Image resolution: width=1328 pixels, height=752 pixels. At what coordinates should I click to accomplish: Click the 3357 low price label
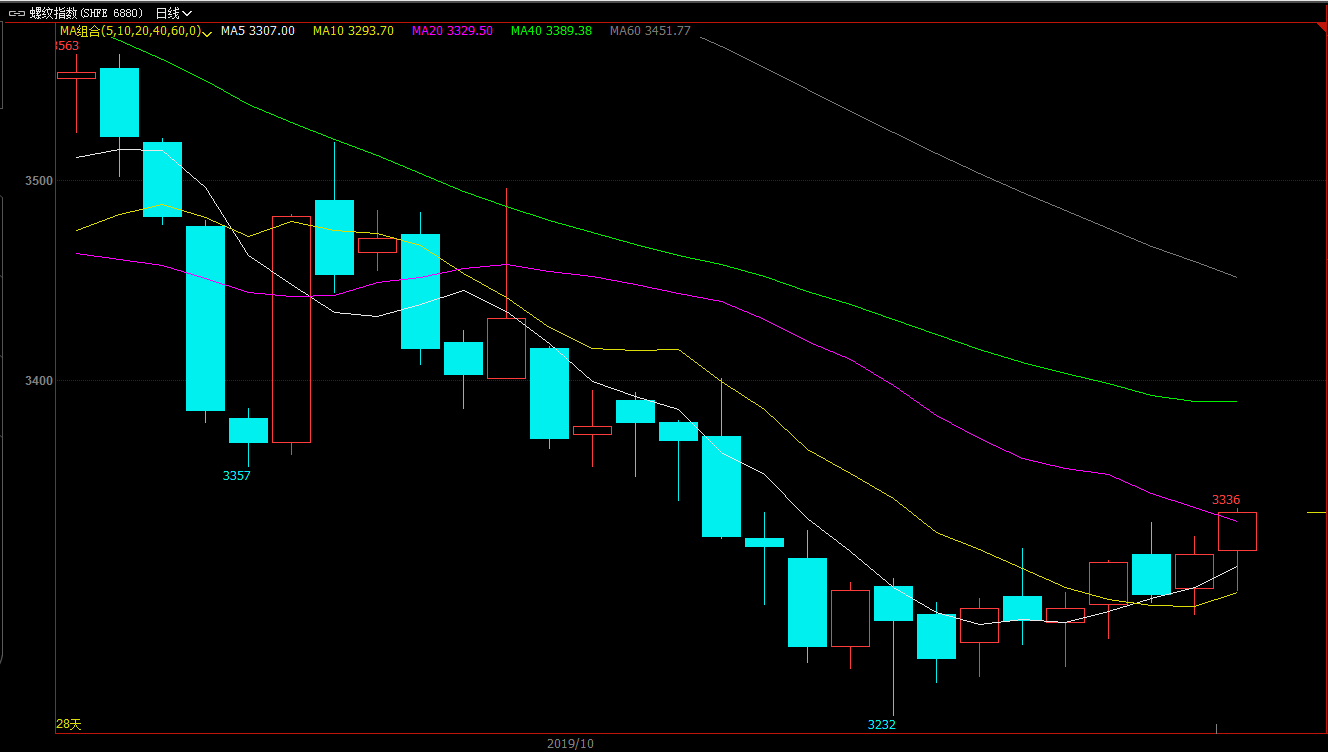pyautogui.click(x=237, y=476)
